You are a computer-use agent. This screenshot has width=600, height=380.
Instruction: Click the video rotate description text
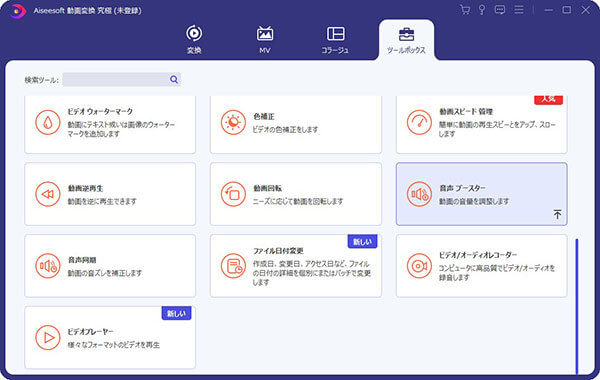tap(298, 201)
